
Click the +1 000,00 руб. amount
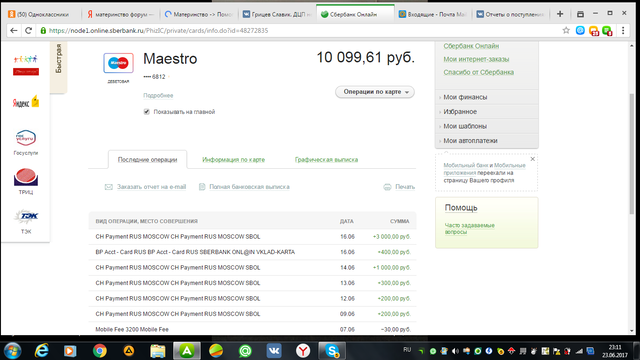coord(391,268)
